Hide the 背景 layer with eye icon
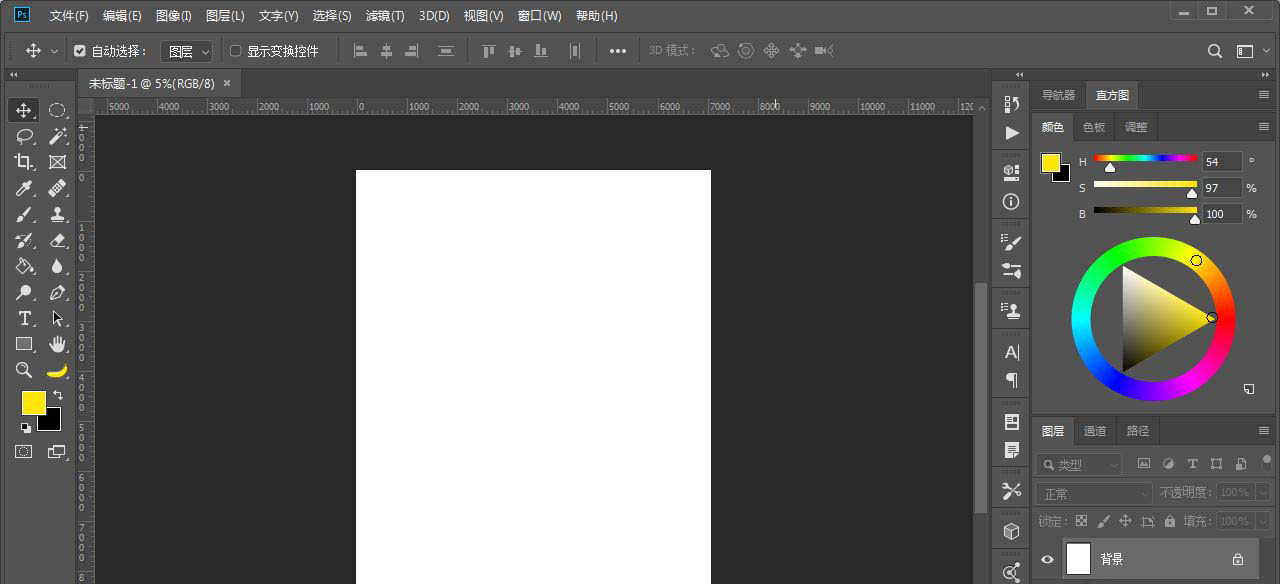The height and width of the screenshot is (584, 1280). pyautogui.click(x=1047, y=559)
